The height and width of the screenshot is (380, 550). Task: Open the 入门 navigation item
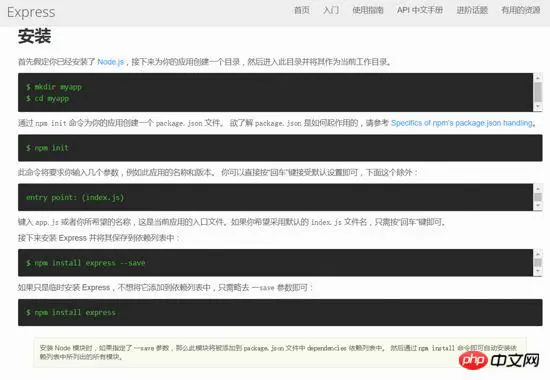(331, 10)
